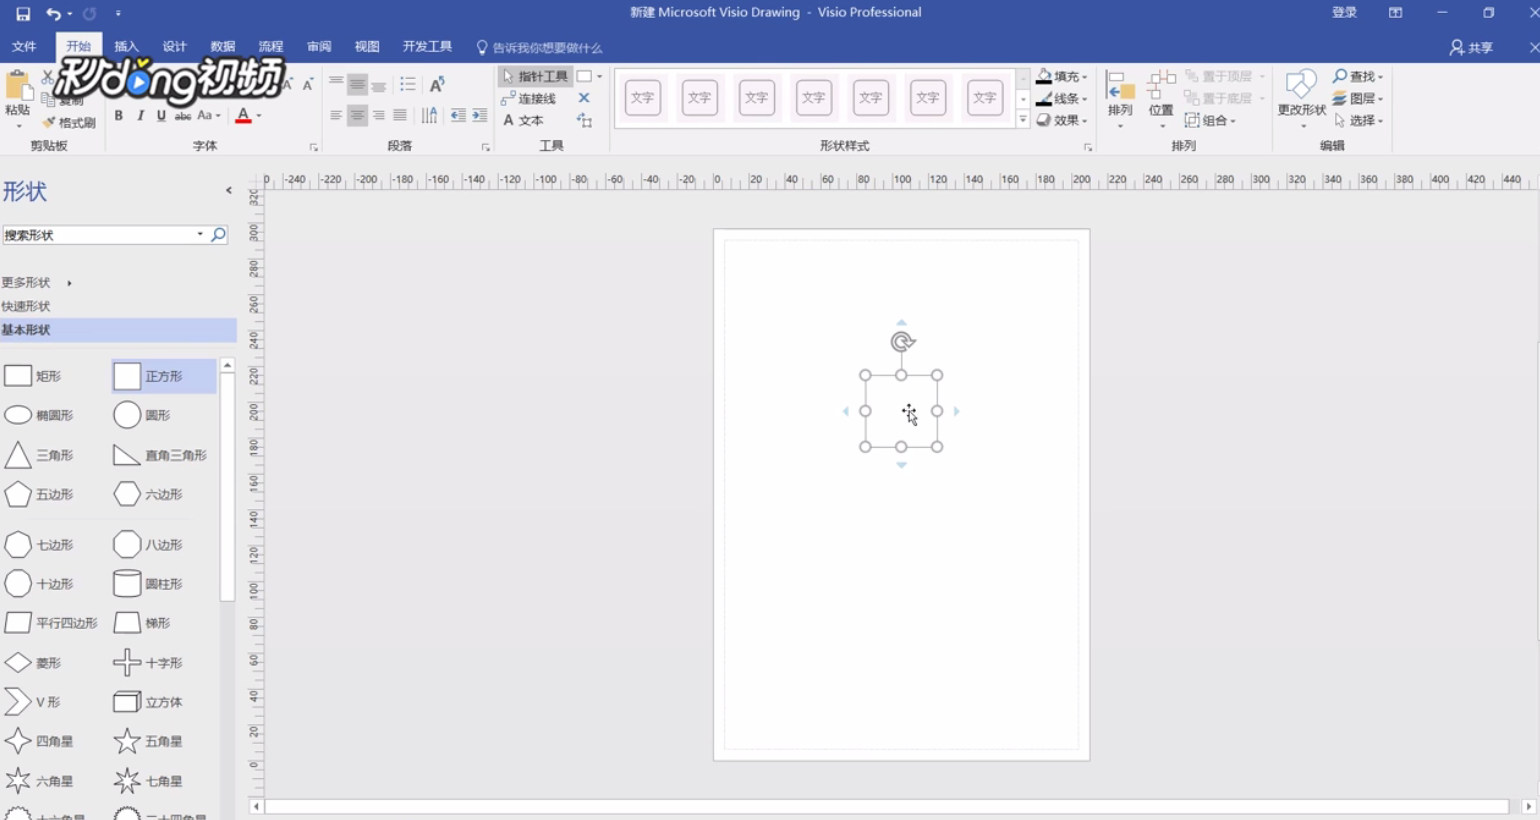Image resolution: width=1540 pixels, height=820 pixels.
Task: Switch to the Insert (插入) tab
Action: [126, 47]
